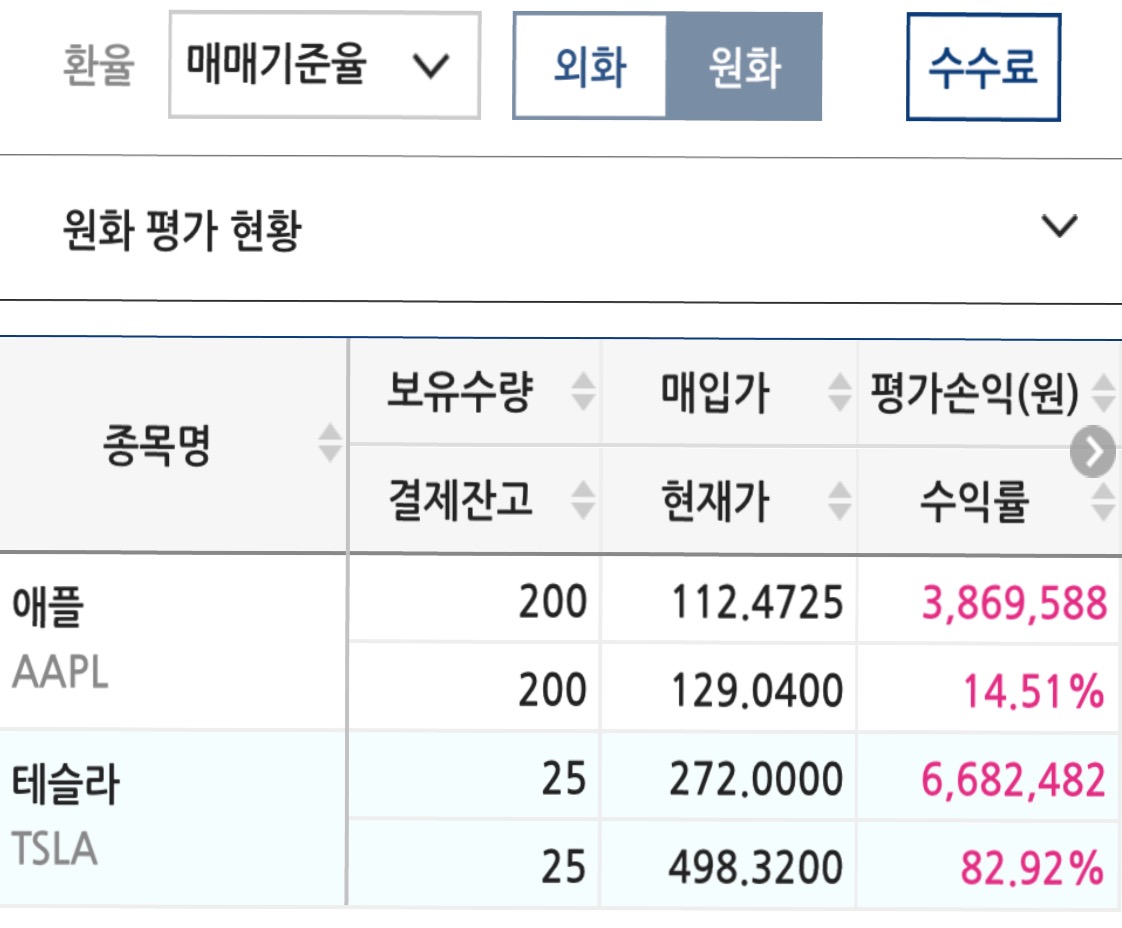Click the 보유수량 column header
This screenshot has width=1122, height=928.
(460, 391)
